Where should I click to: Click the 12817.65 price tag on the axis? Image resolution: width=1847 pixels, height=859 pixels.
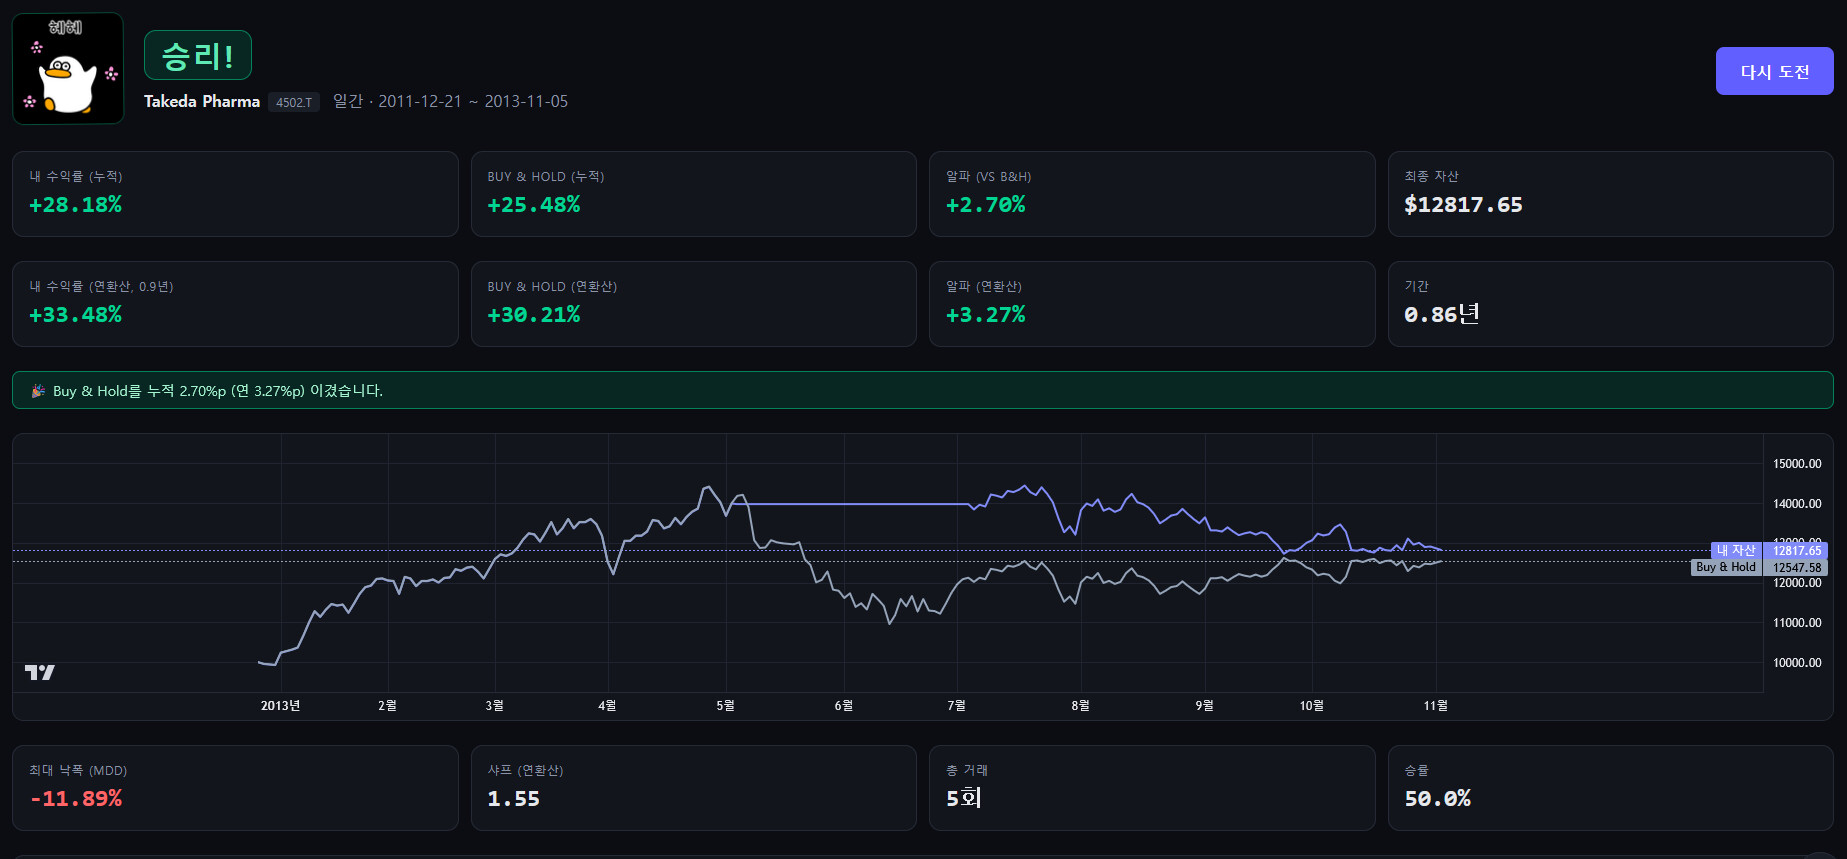(1796, 550)
